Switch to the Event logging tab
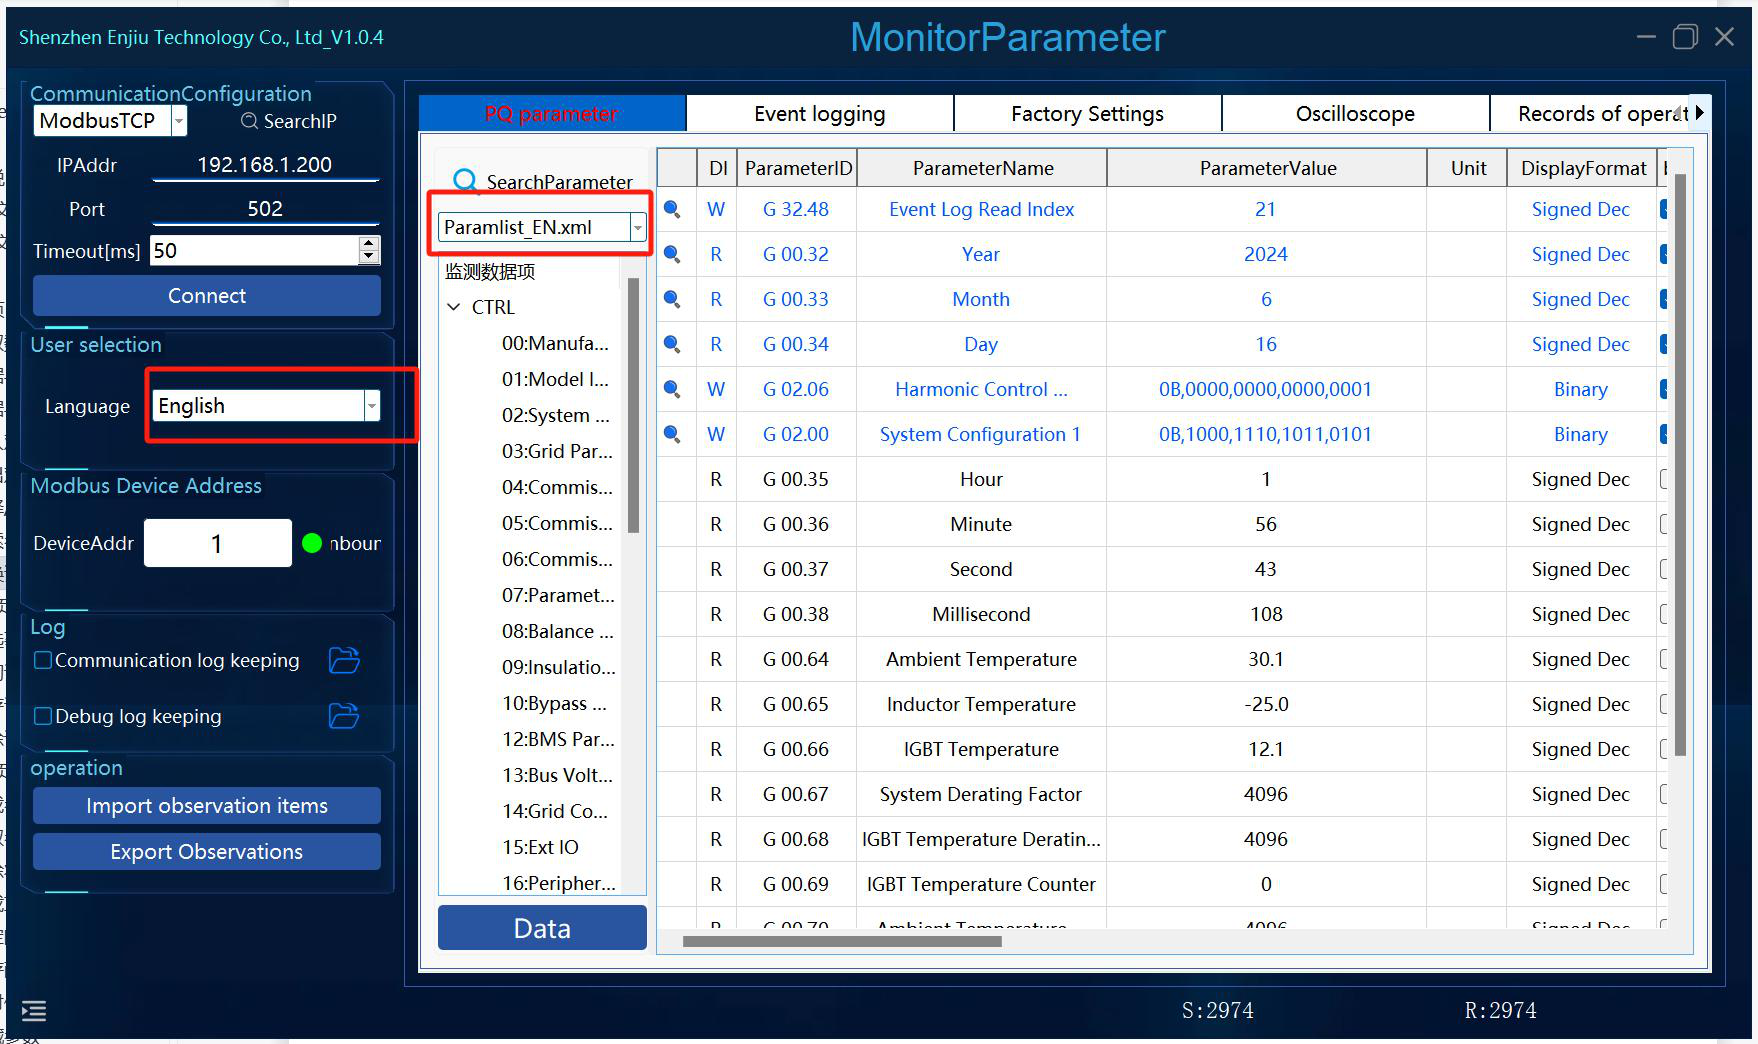This screenshot has height=1044, width=1758. tap(820, 113)
